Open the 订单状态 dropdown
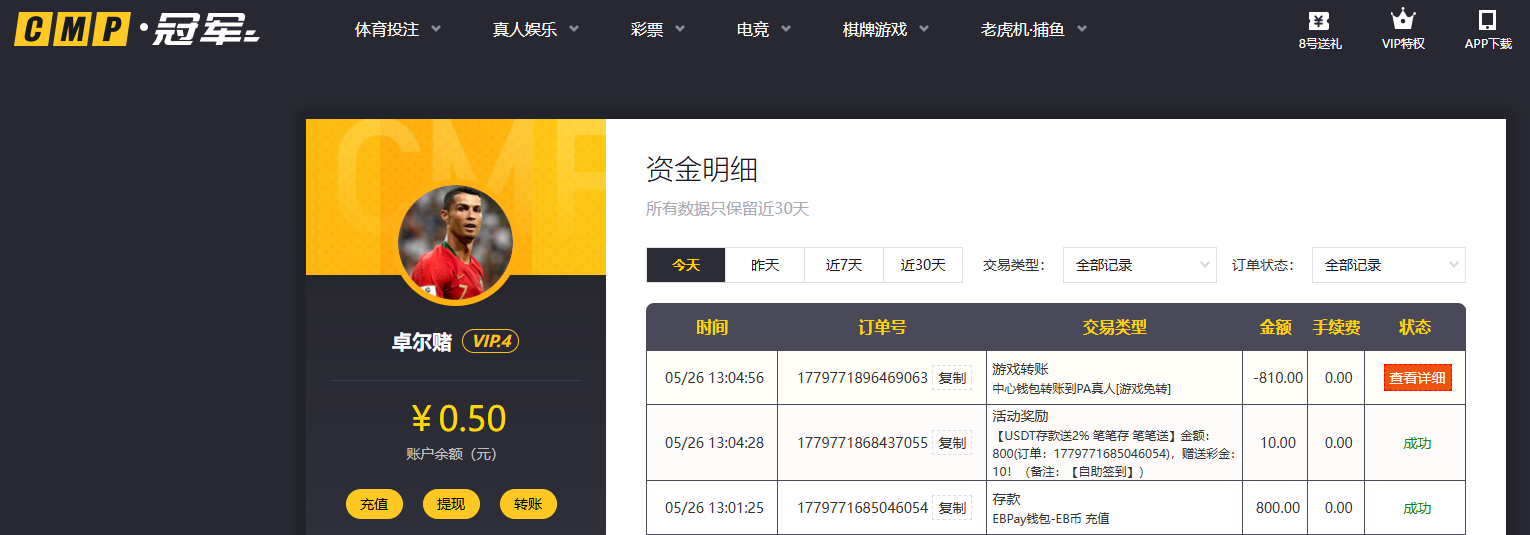1530x535 pixels. (1389, 265)
